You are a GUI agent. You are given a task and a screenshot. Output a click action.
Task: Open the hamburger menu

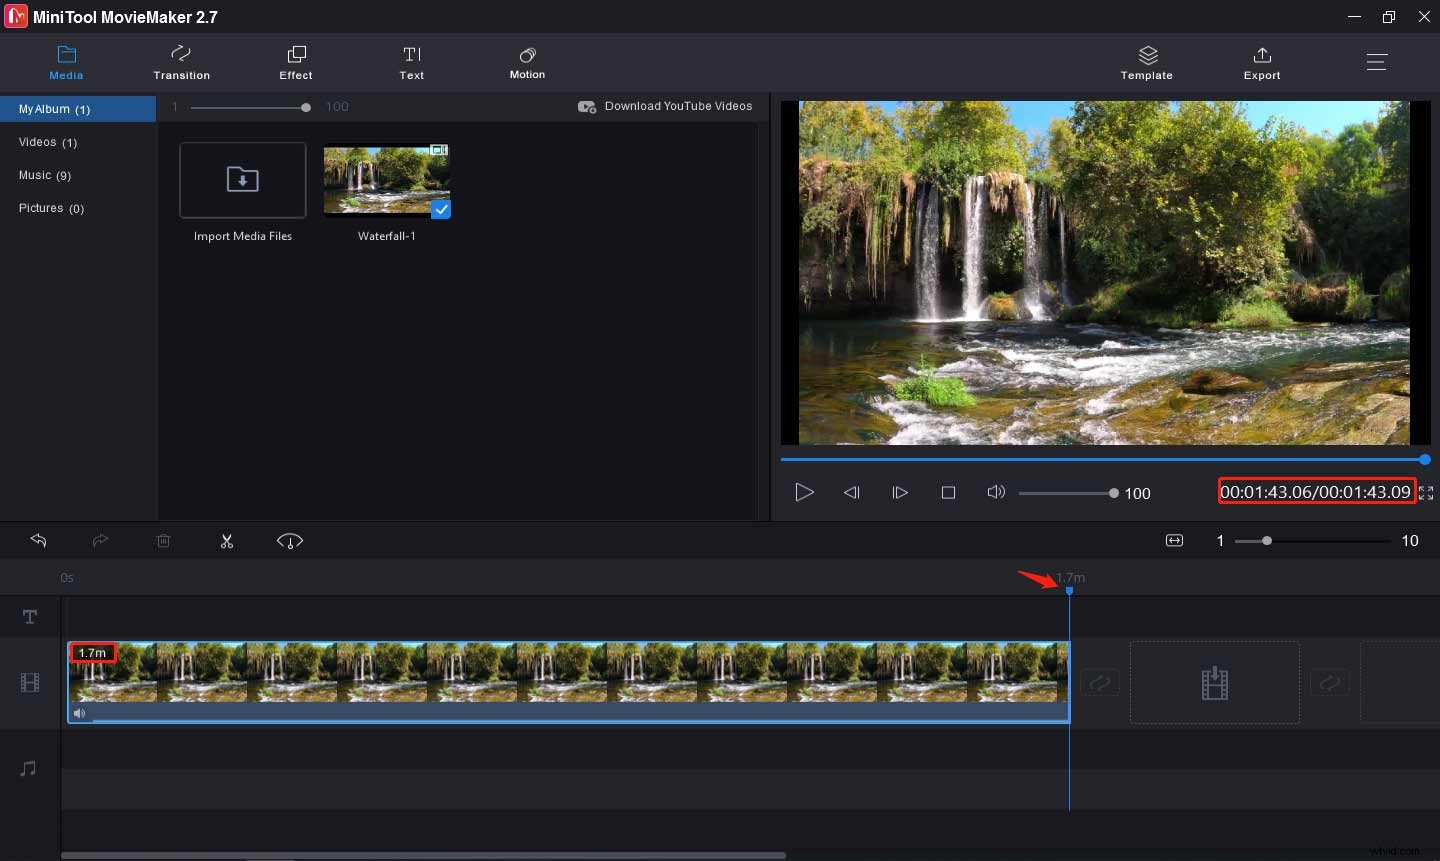point(1377,61)
